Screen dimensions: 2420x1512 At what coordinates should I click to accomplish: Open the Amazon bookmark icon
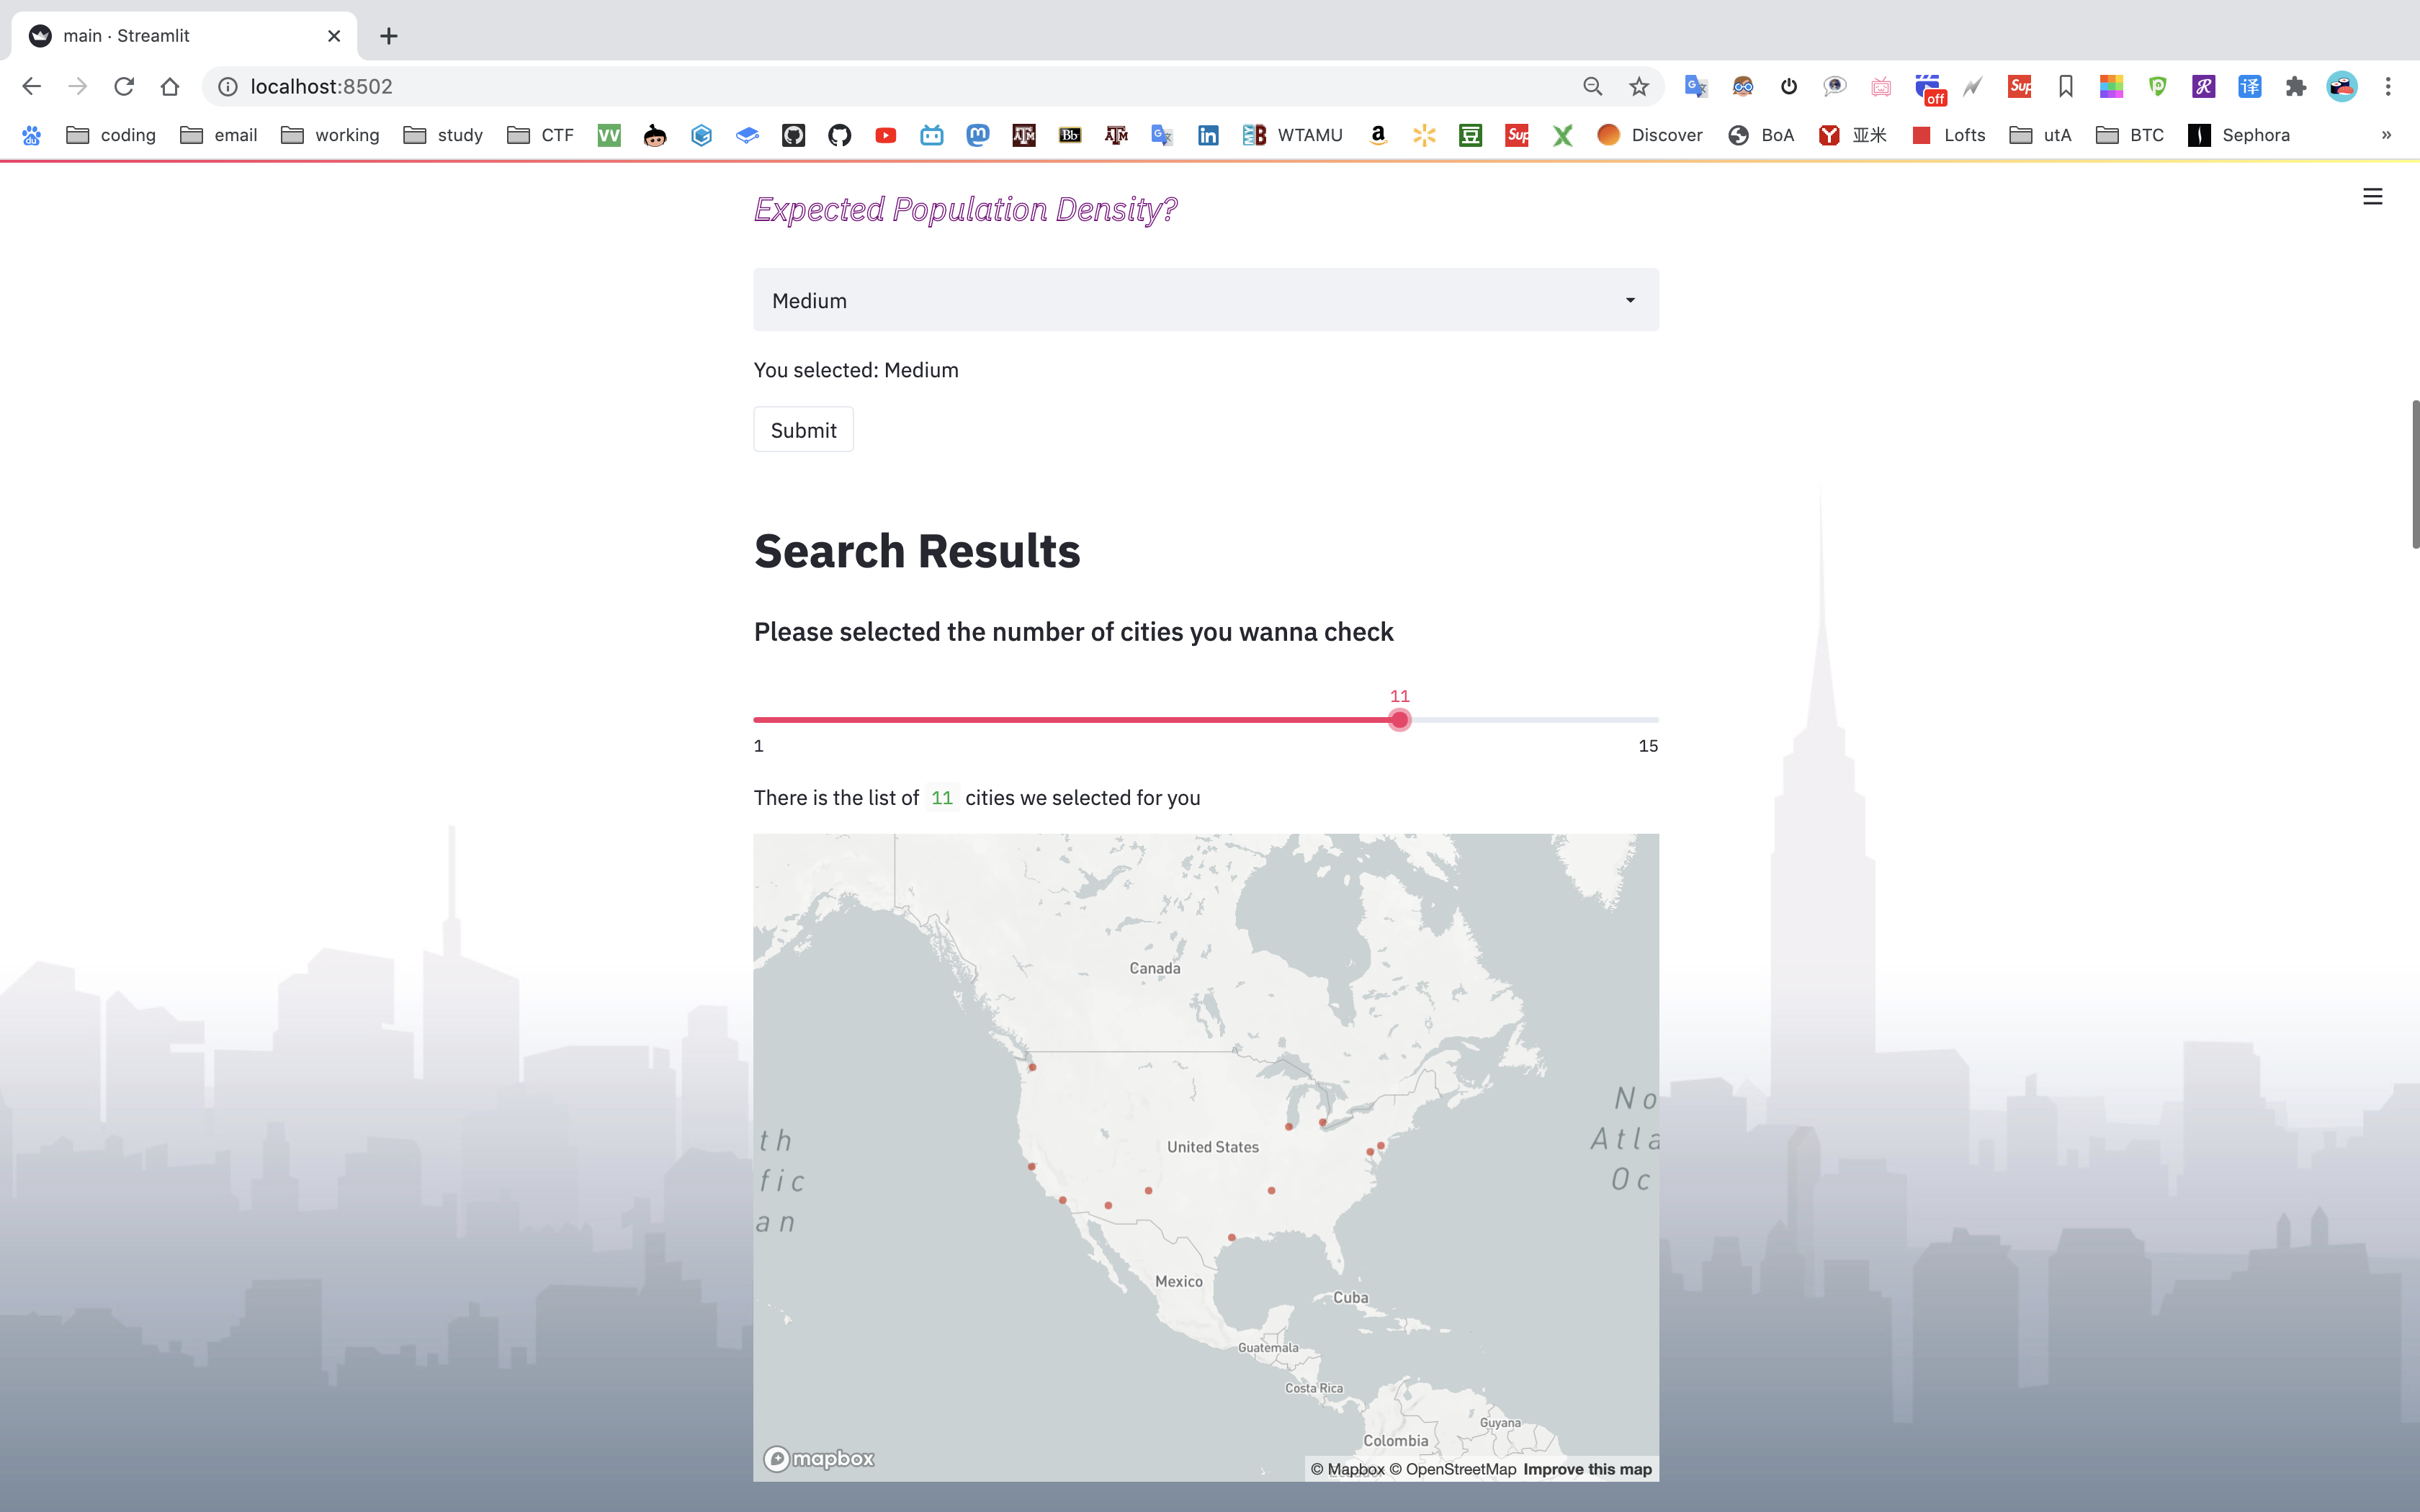click(x=1378, y=135)
